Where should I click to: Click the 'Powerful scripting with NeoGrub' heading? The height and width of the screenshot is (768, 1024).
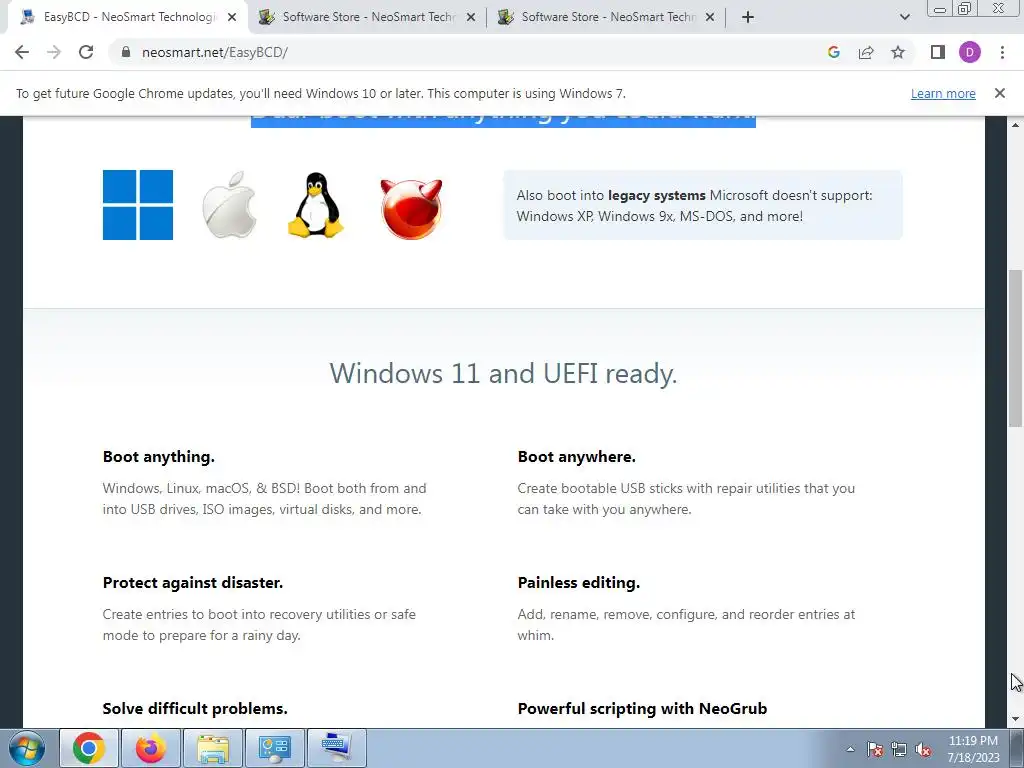642,709
